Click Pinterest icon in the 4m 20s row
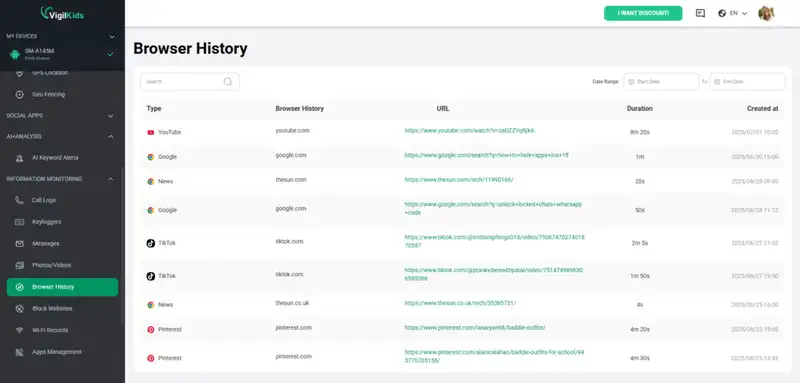800x383 pixels. coord(151,329)
